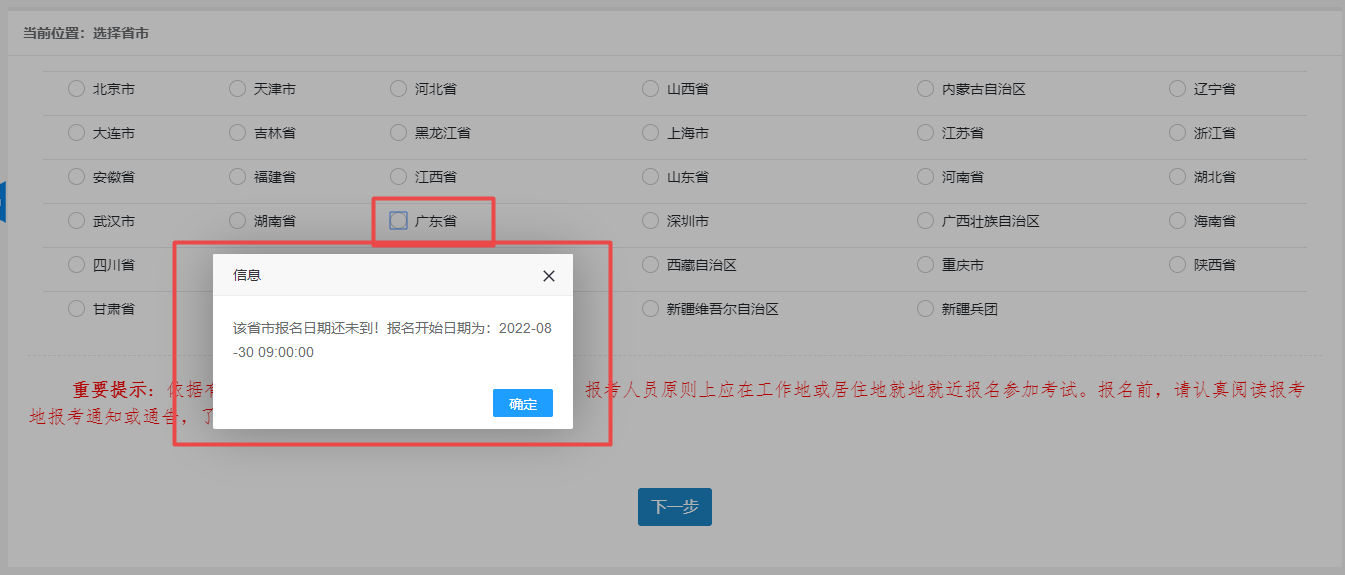Select the 海南省 radio button
1345x575 pixels.
(1177, 221)
